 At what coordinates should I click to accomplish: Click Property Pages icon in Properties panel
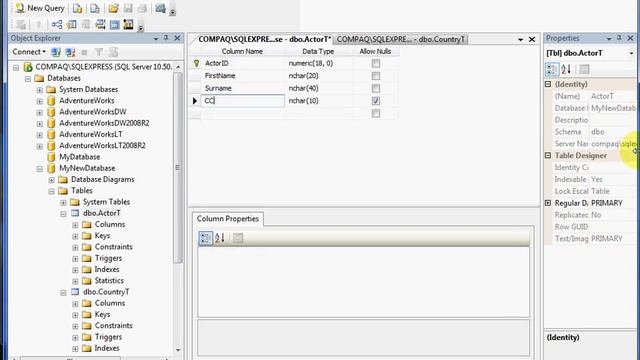pos(584,69)
